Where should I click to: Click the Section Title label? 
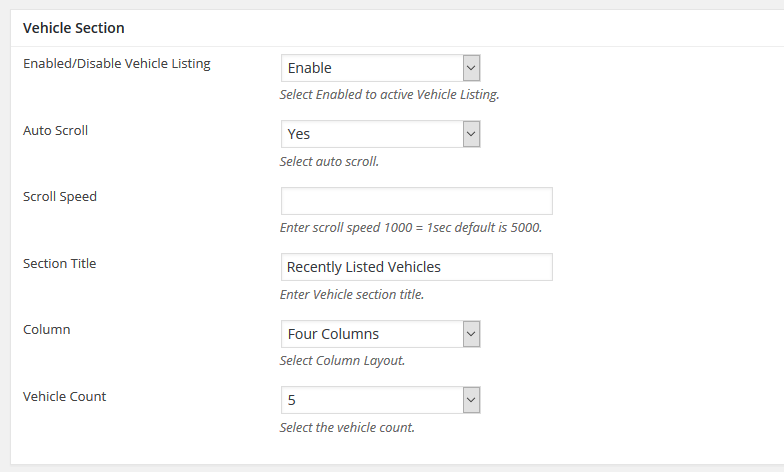[x=60, y=264]
